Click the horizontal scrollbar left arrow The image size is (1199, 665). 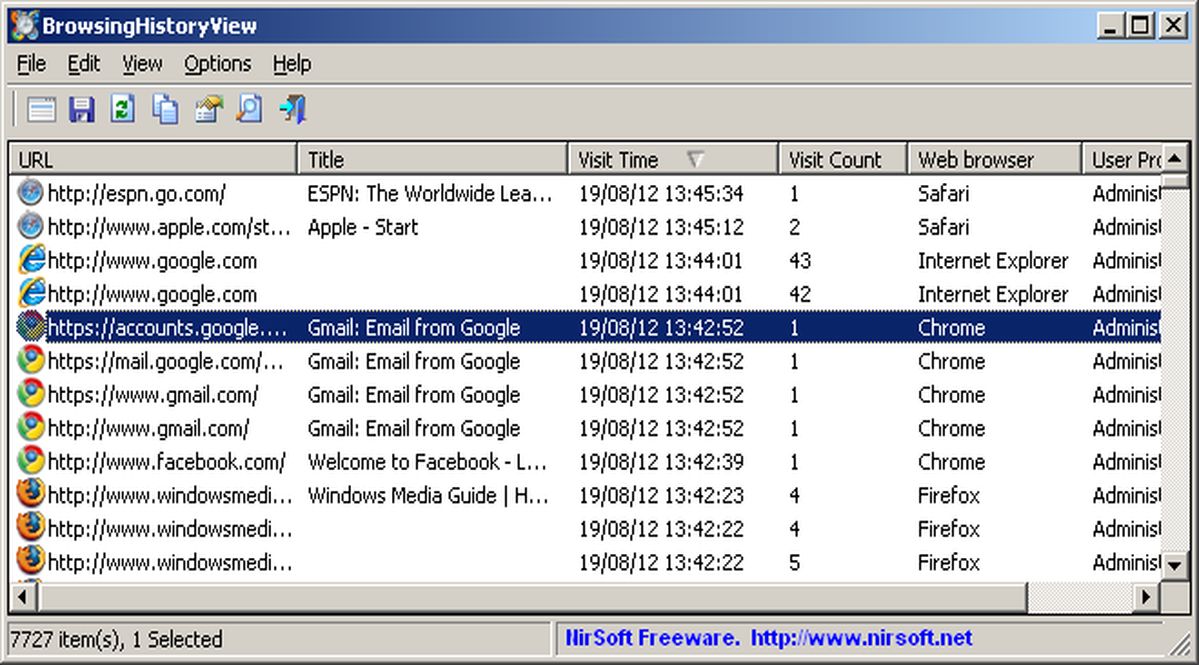pos(24,597)
